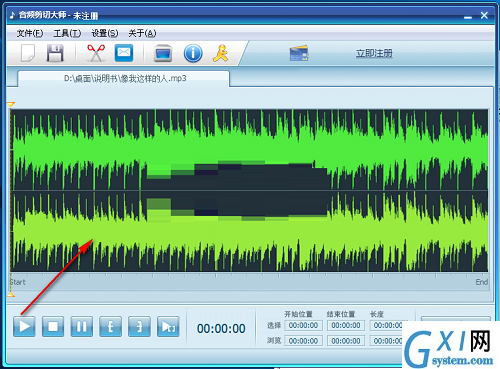Open the 工具(T) menu
The image size is (500, 369).
(67, 33)
